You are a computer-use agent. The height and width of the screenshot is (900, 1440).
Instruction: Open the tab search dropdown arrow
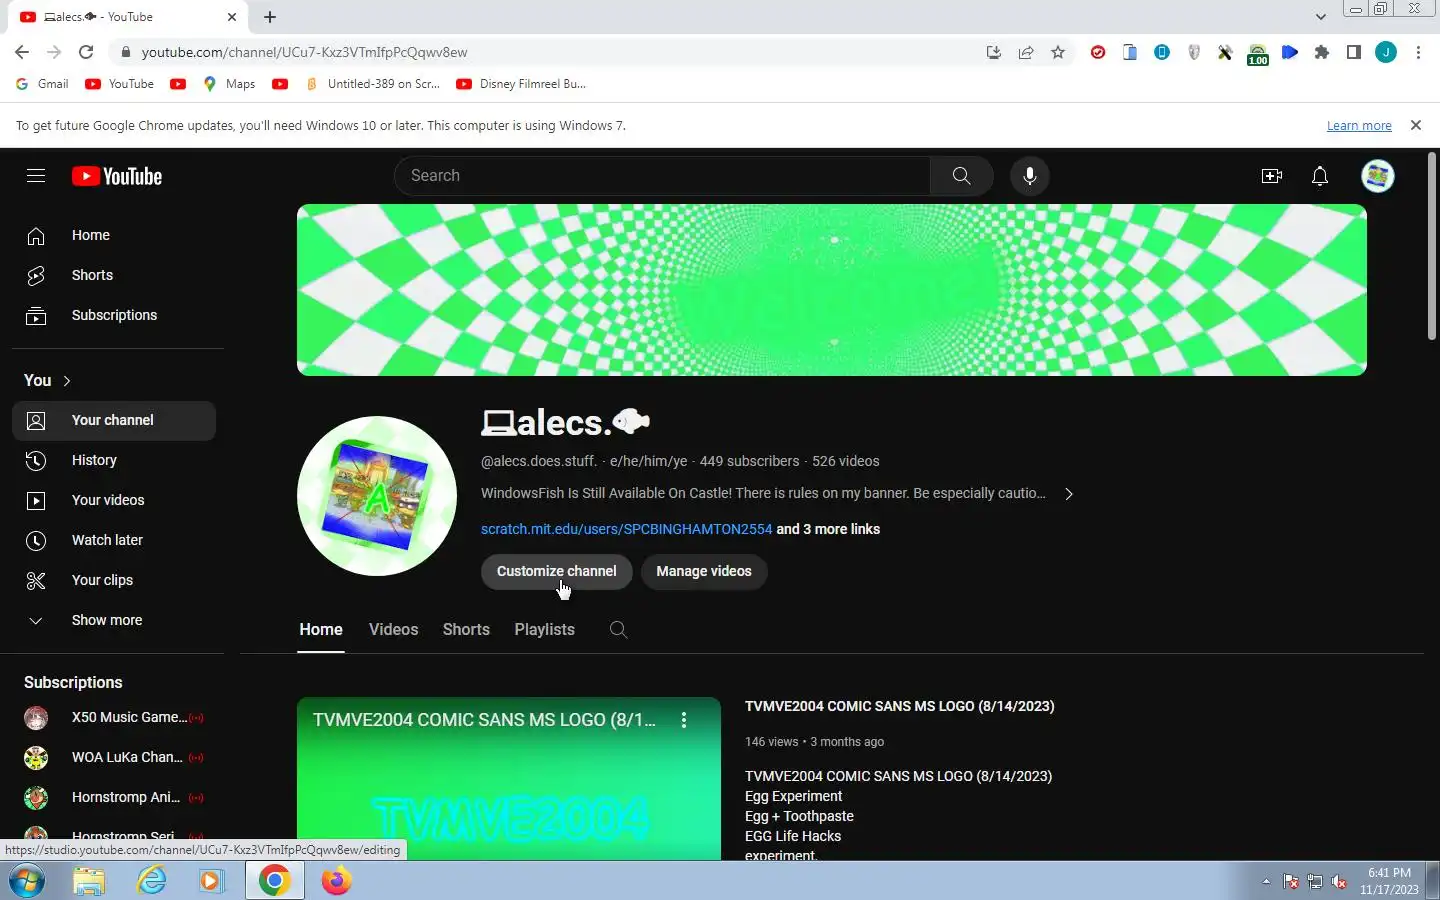(1321, 17)
